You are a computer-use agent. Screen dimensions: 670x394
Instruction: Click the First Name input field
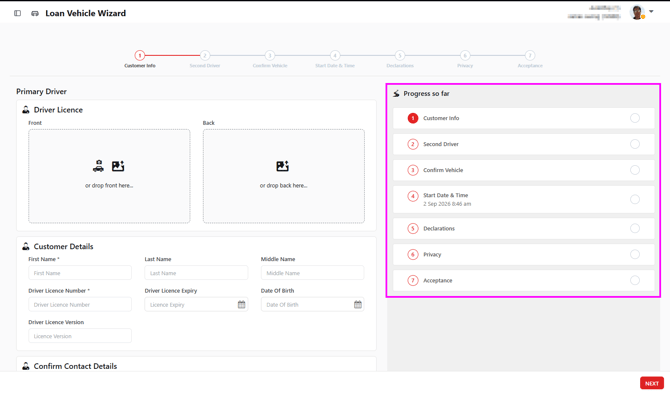(x=80, y=273)
